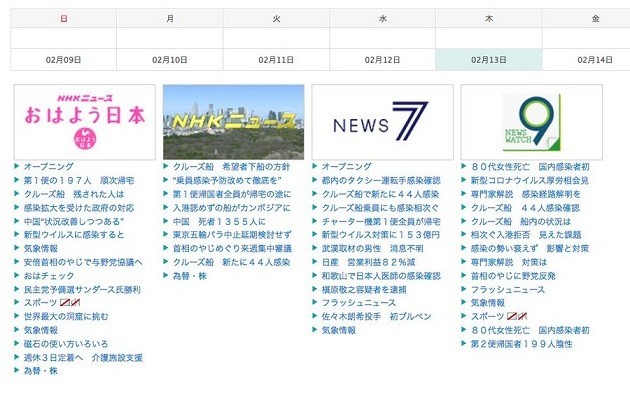Open the News Watch 9 program thumbnail

point(532,122)
